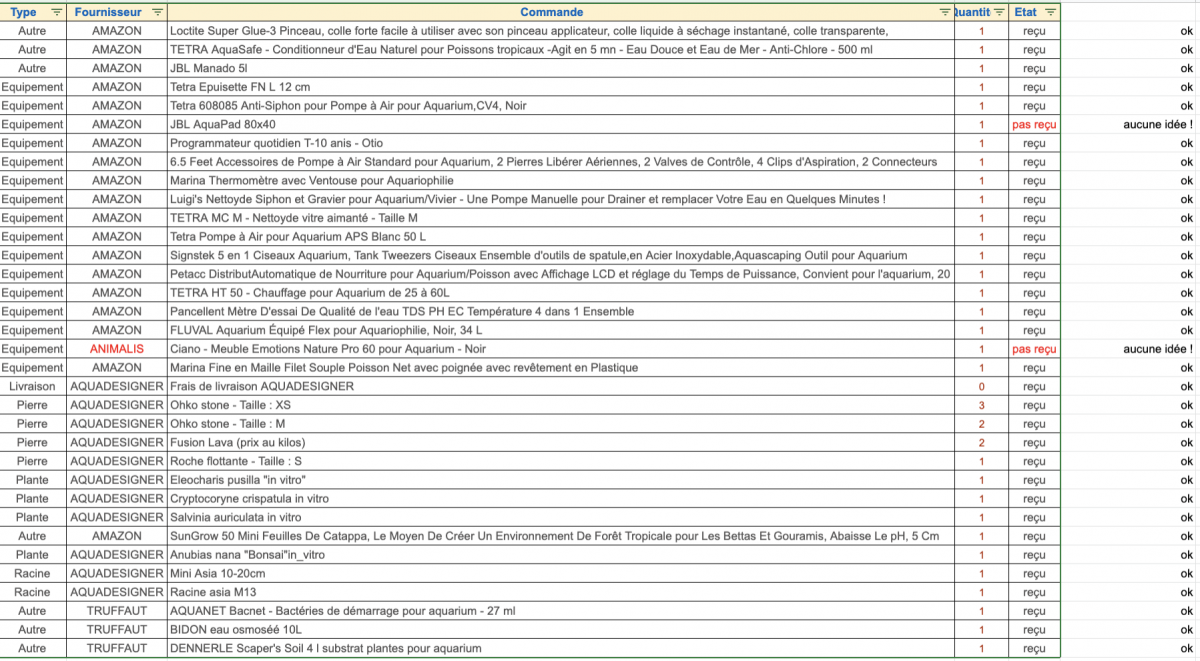
Task: Select the TETRA HT 50 Chauffage cell
Action: [x=561, y=292]
